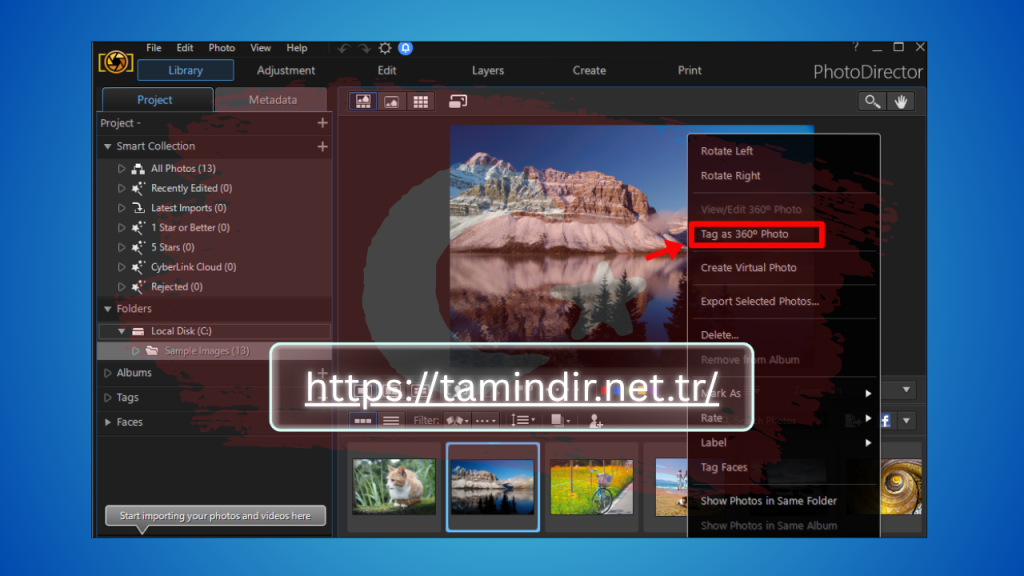The image size is (1024, 576).
Task: Open the Help menu
Action: 296,48
